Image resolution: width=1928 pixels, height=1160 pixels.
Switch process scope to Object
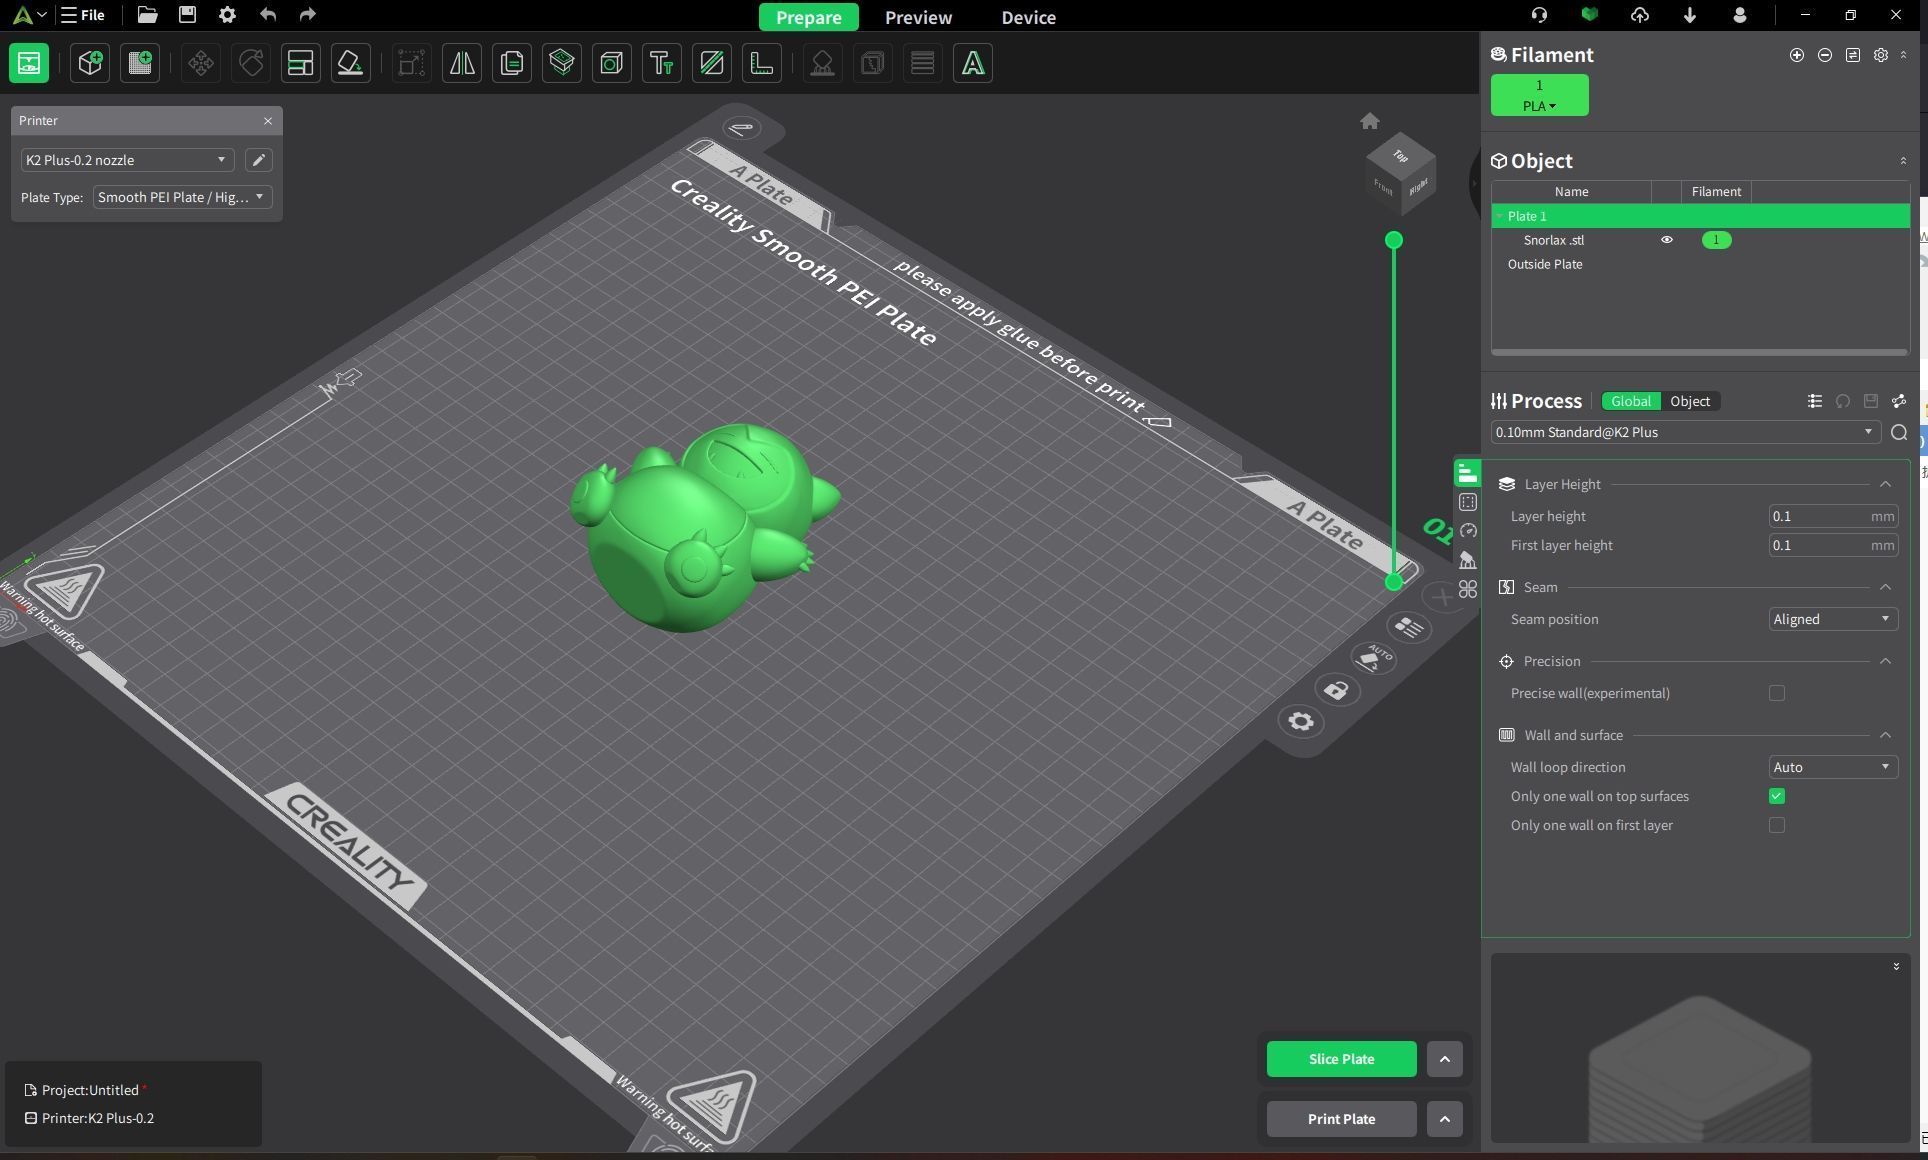1690,401
